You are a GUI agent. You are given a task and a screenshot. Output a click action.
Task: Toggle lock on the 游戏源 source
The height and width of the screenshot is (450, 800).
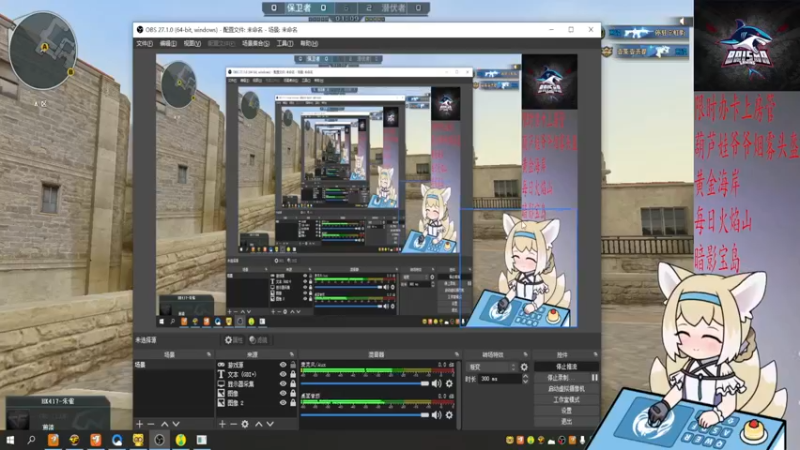point(293,365)
